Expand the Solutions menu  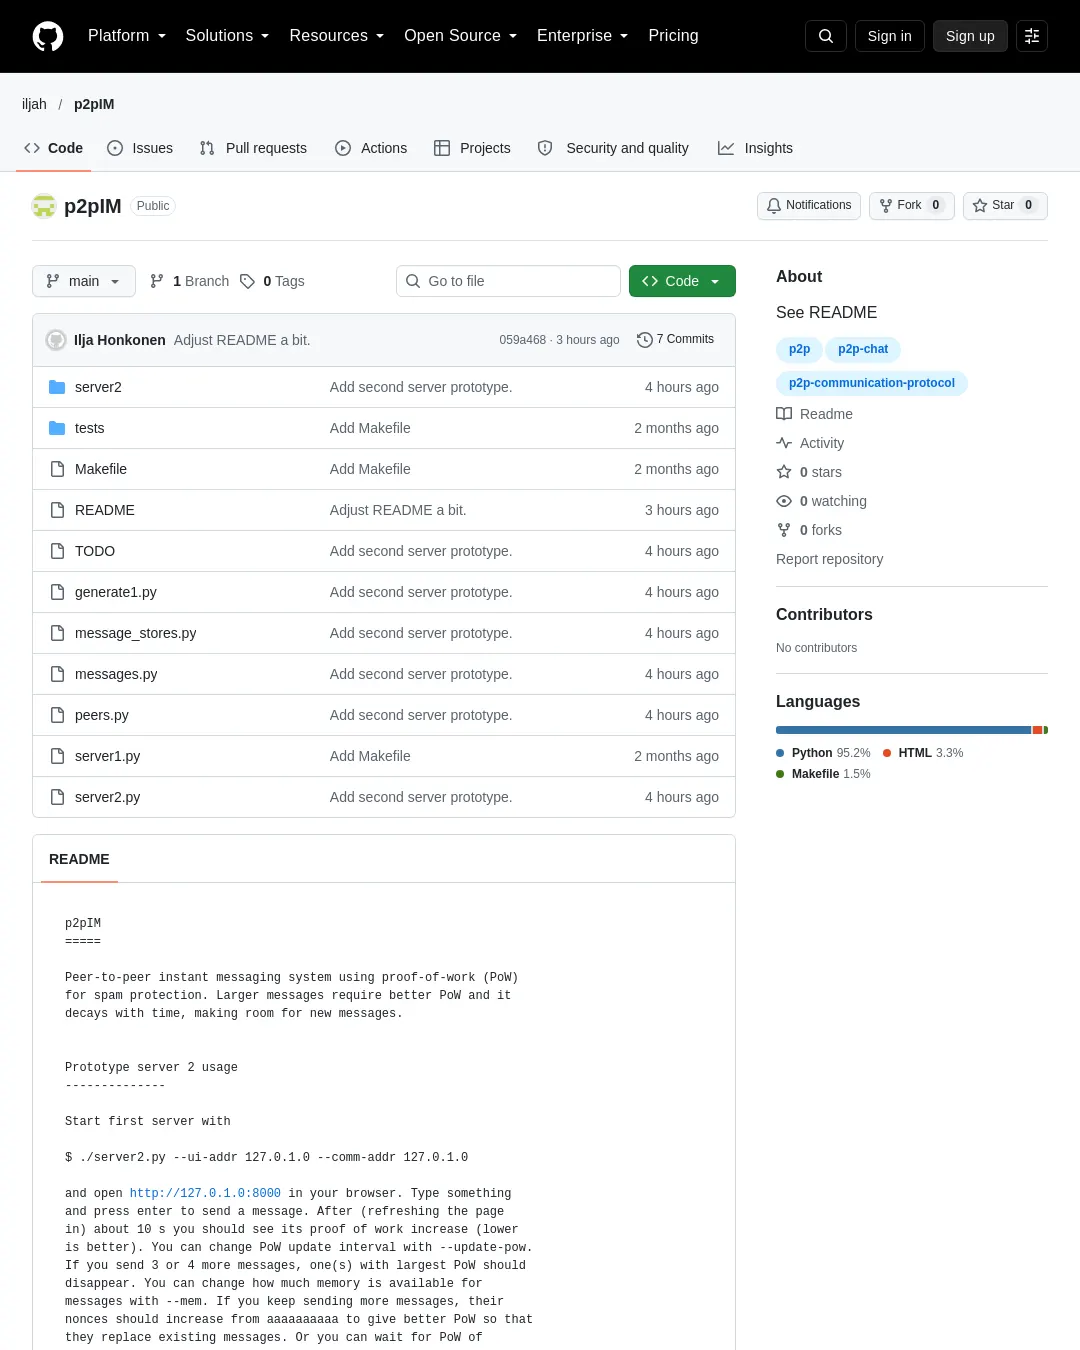point(227,36)
